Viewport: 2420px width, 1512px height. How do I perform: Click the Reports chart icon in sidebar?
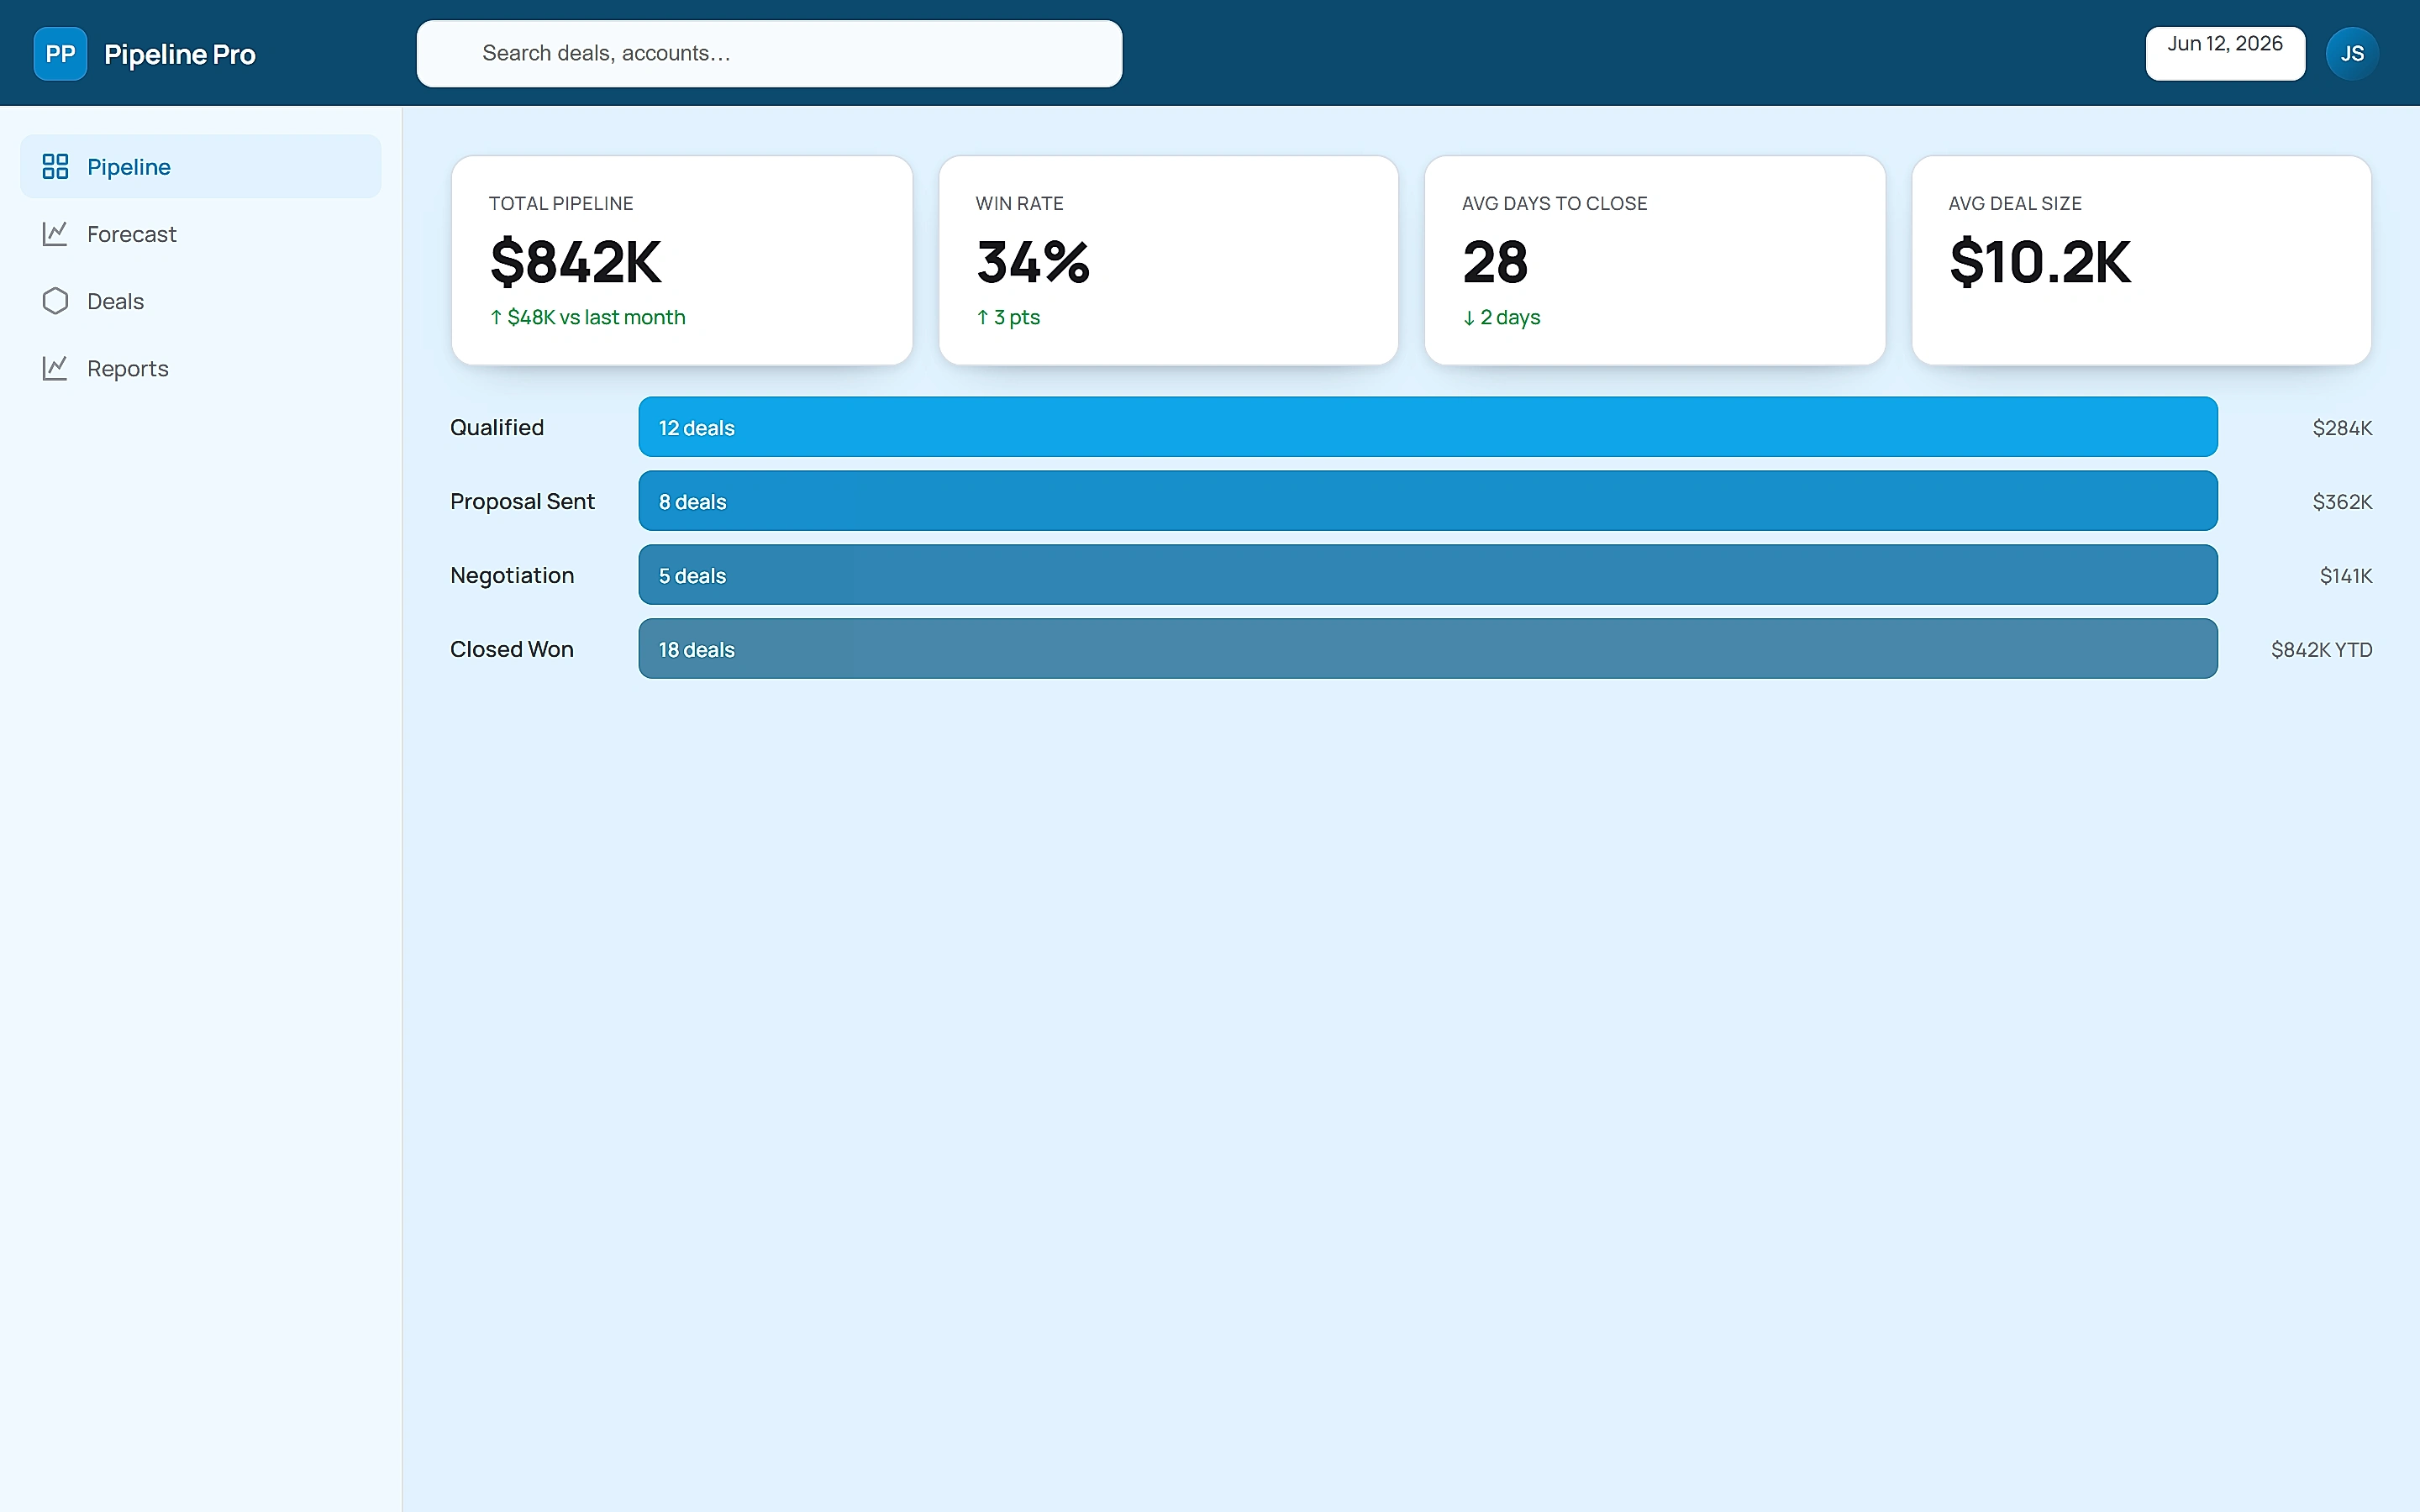[x=55, y=368]
